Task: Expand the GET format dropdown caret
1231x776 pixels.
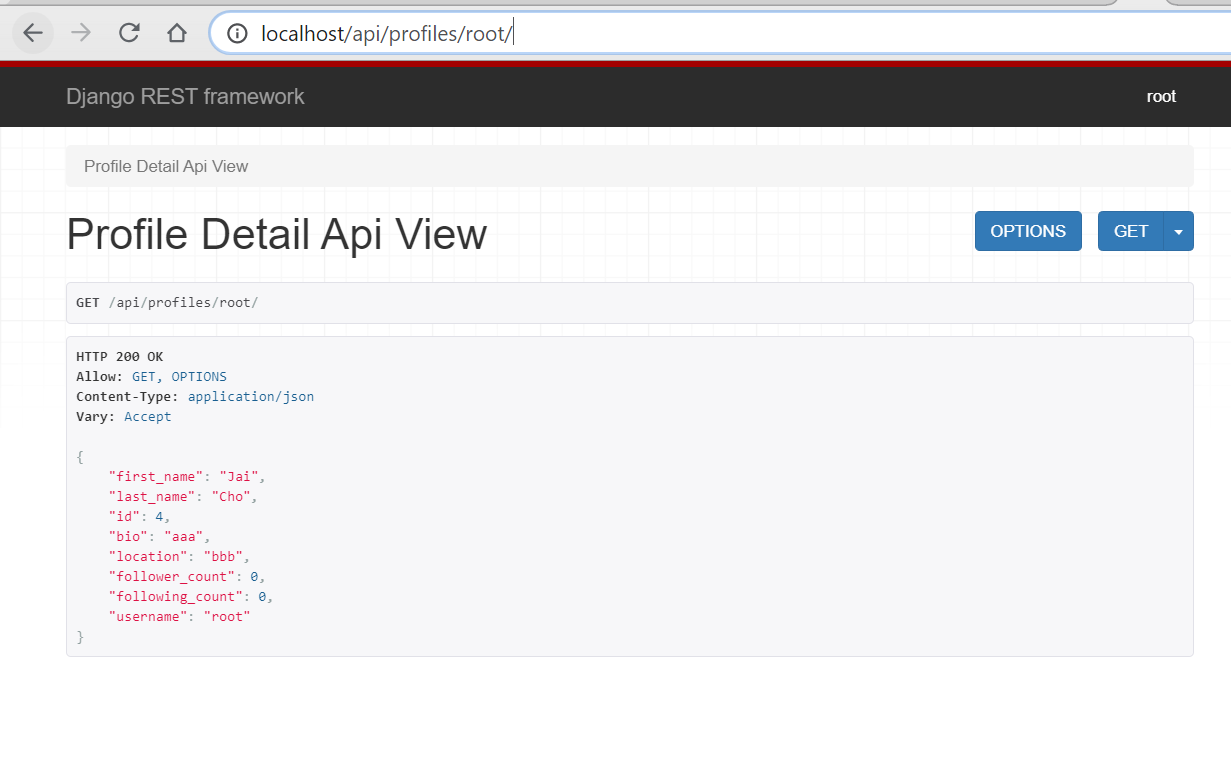Action: click(1178, 231)
